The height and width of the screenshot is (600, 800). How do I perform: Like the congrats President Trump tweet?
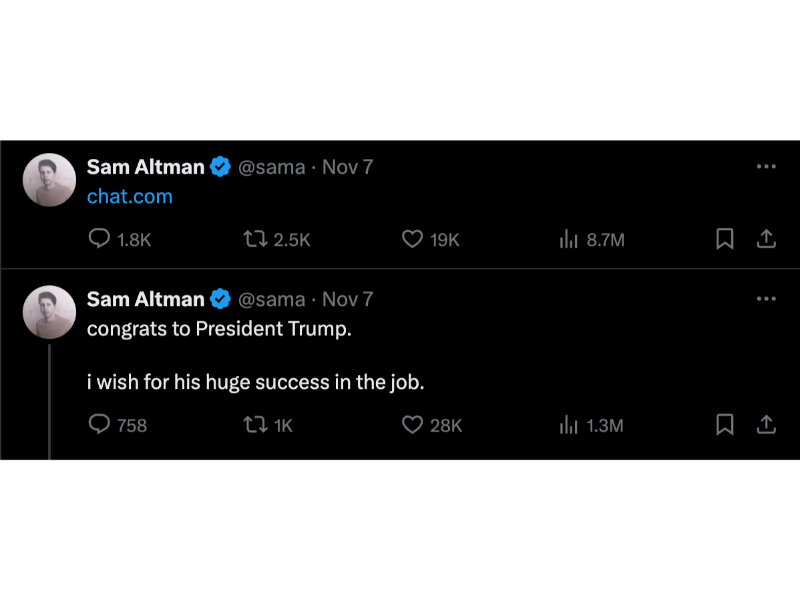click(x=412, y=425)
